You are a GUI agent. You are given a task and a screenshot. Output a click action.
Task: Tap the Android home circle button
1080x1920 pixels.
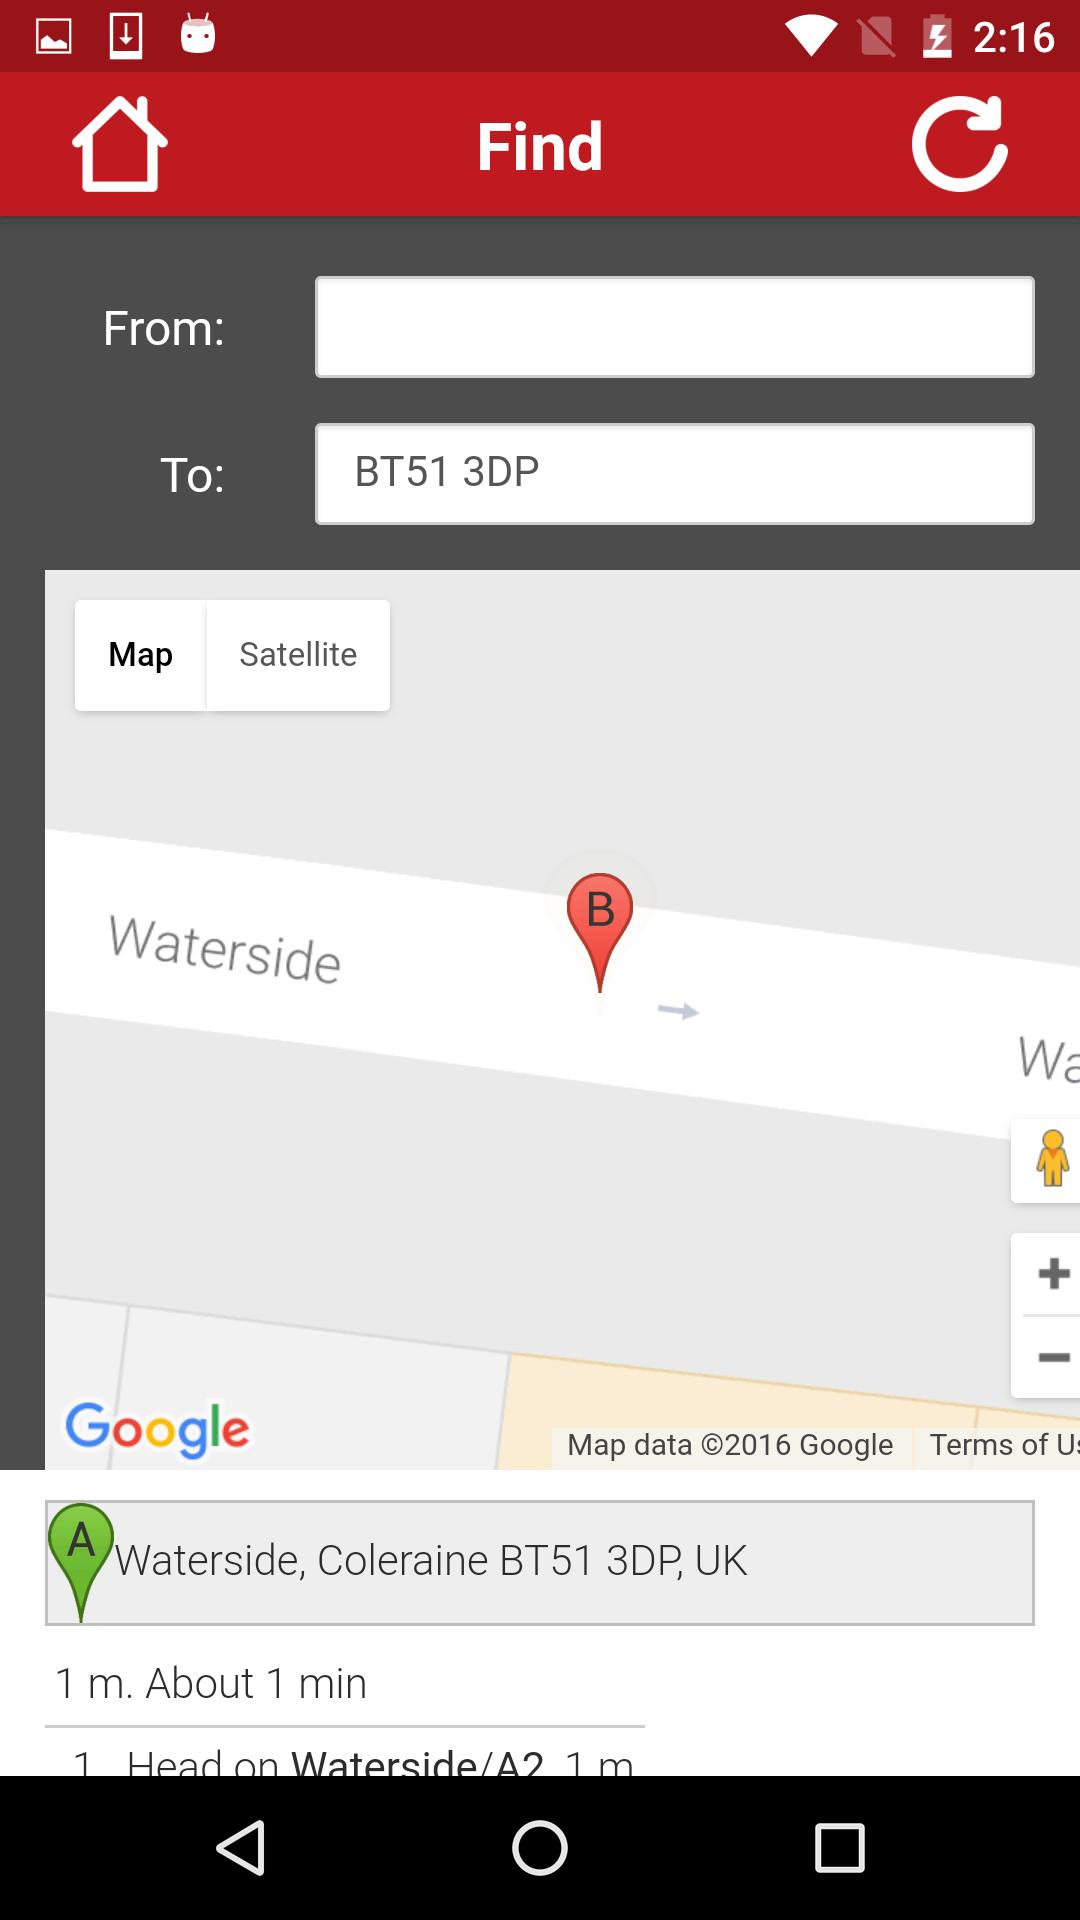tap(540, 1847)
